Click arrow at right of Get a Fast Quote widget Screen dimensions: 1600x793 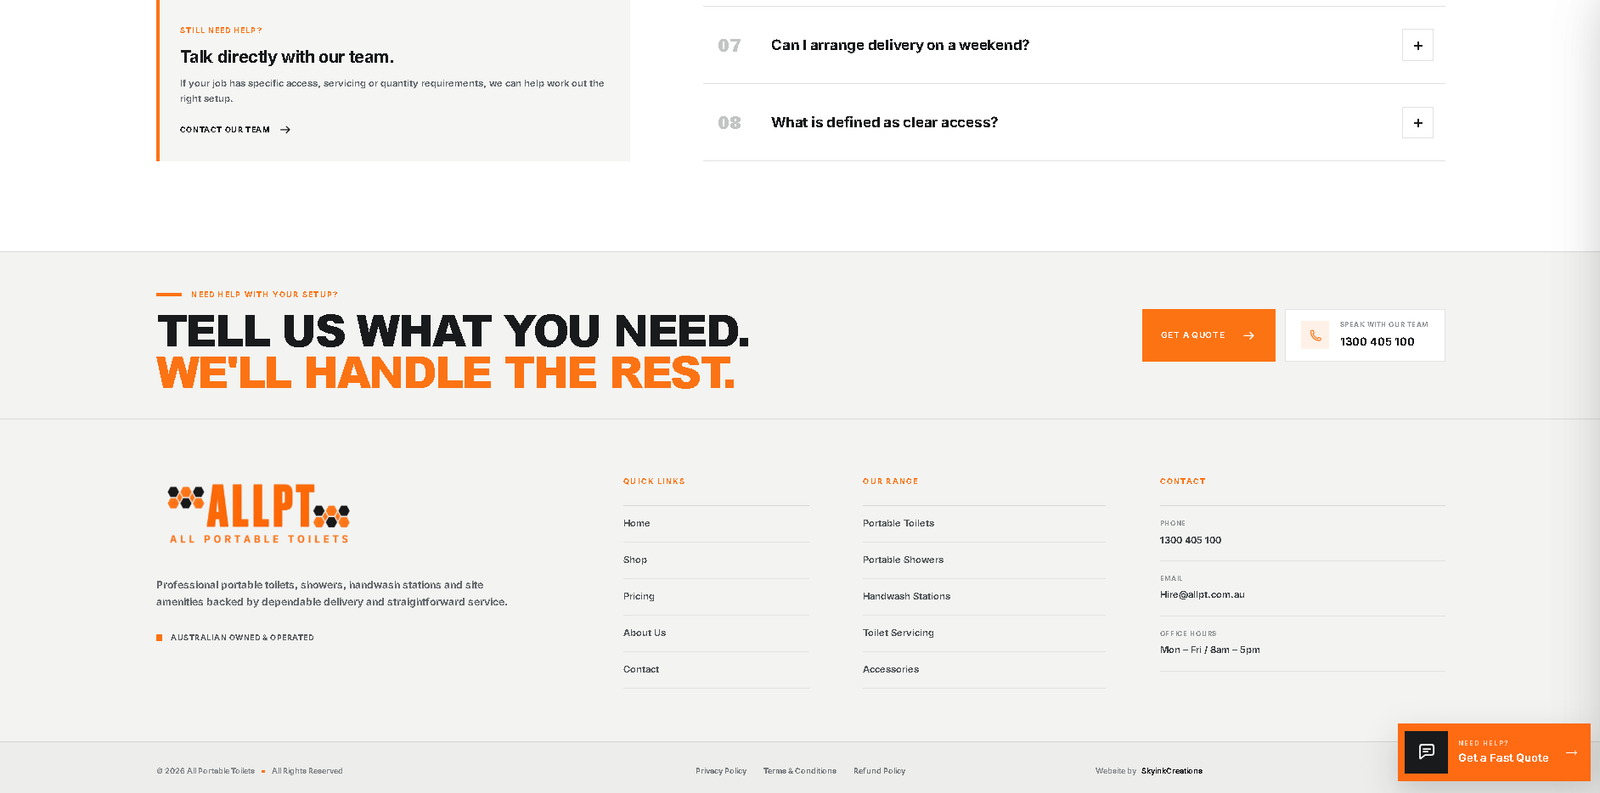[1571, 752]
